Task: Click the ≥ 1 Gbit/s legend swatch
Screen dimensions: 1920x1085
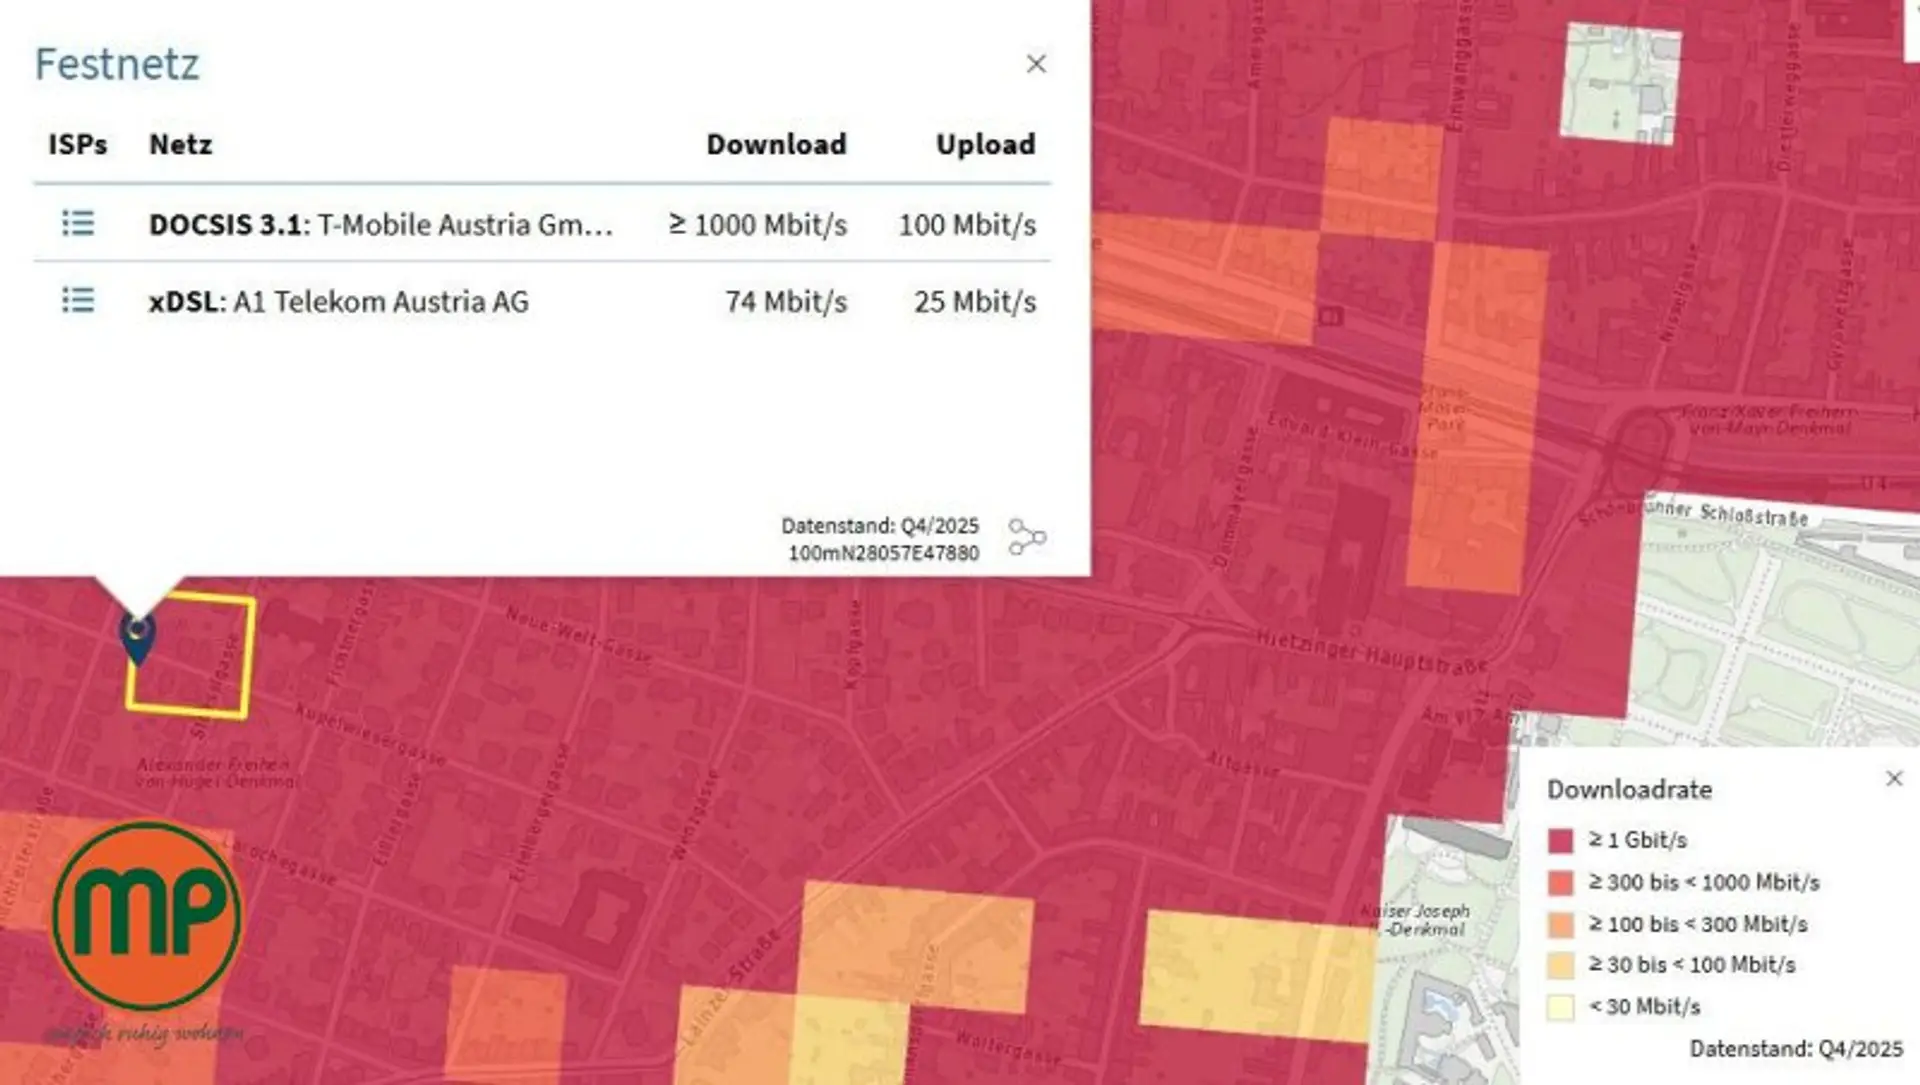Action: 1561,841
